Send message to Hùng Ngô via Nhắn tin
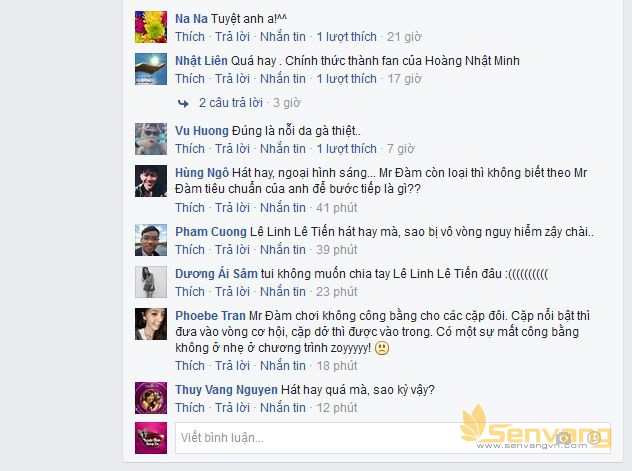632x471 pixels. point(283,207)
